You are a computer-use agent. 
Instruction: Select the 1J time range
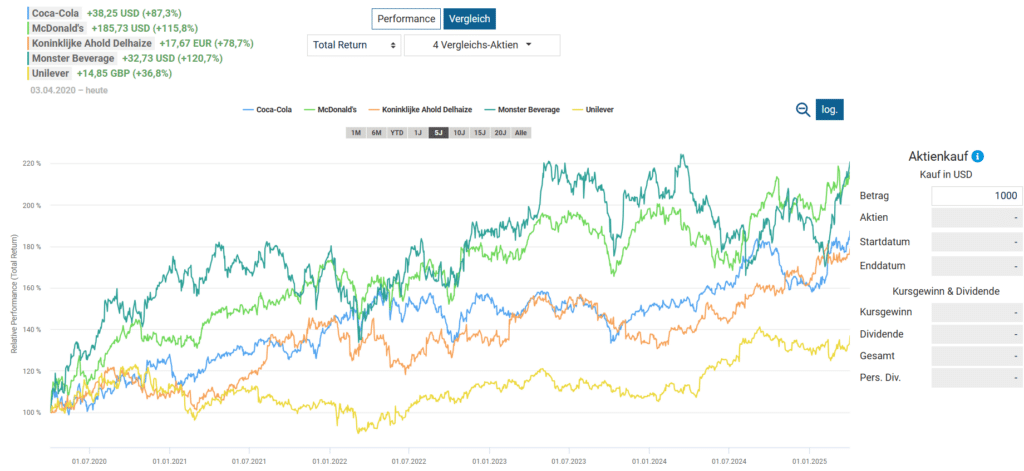[x=417, y=133]
